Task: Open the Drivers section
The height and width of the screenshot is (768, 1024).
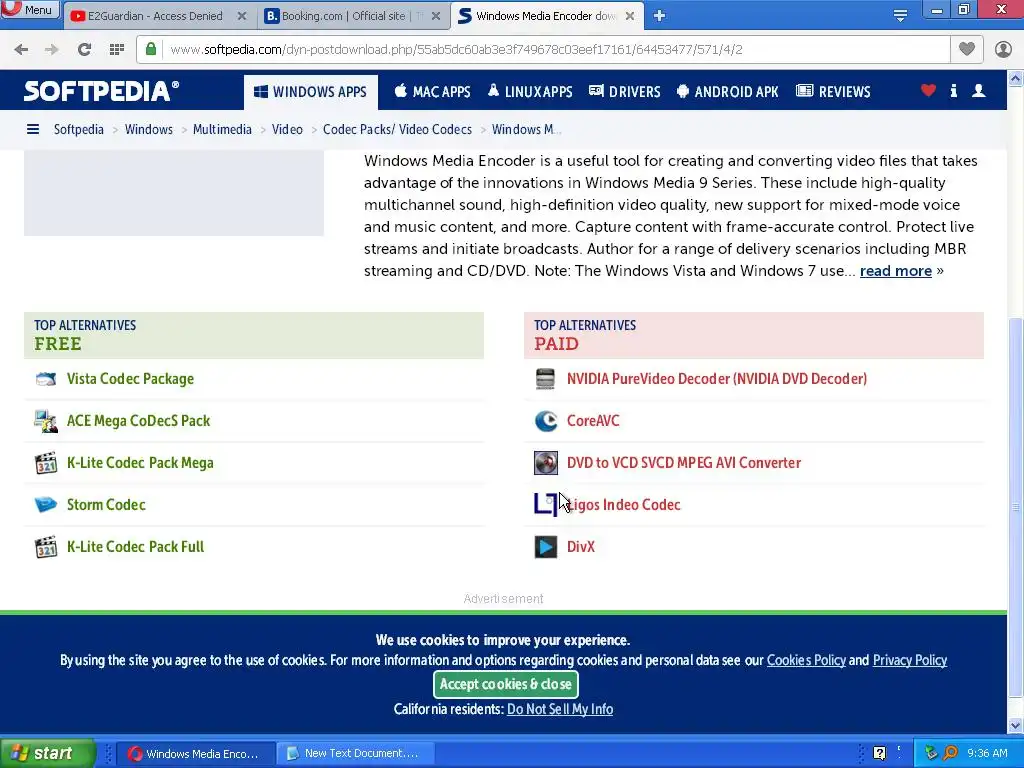Action: [625, 92]
